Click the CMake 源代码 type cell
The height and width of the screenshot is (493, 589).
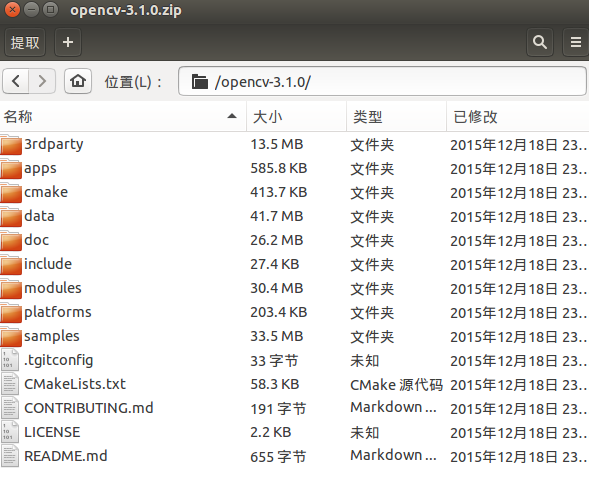[396, 385]
